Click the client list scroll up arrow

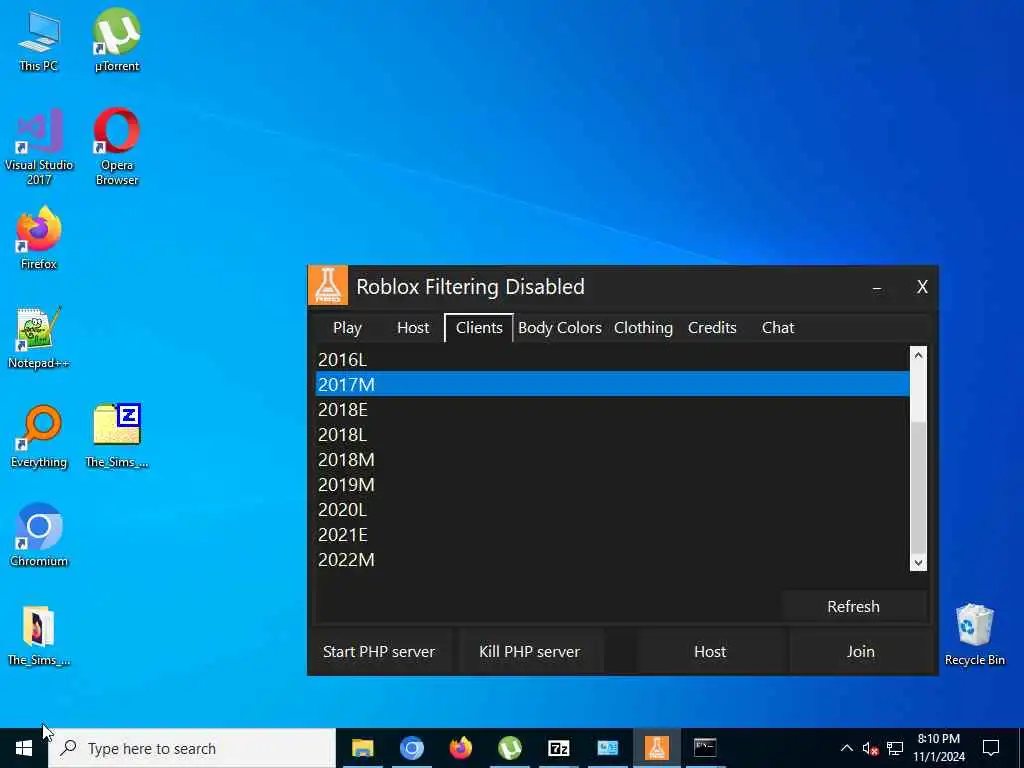pos(918,355)
